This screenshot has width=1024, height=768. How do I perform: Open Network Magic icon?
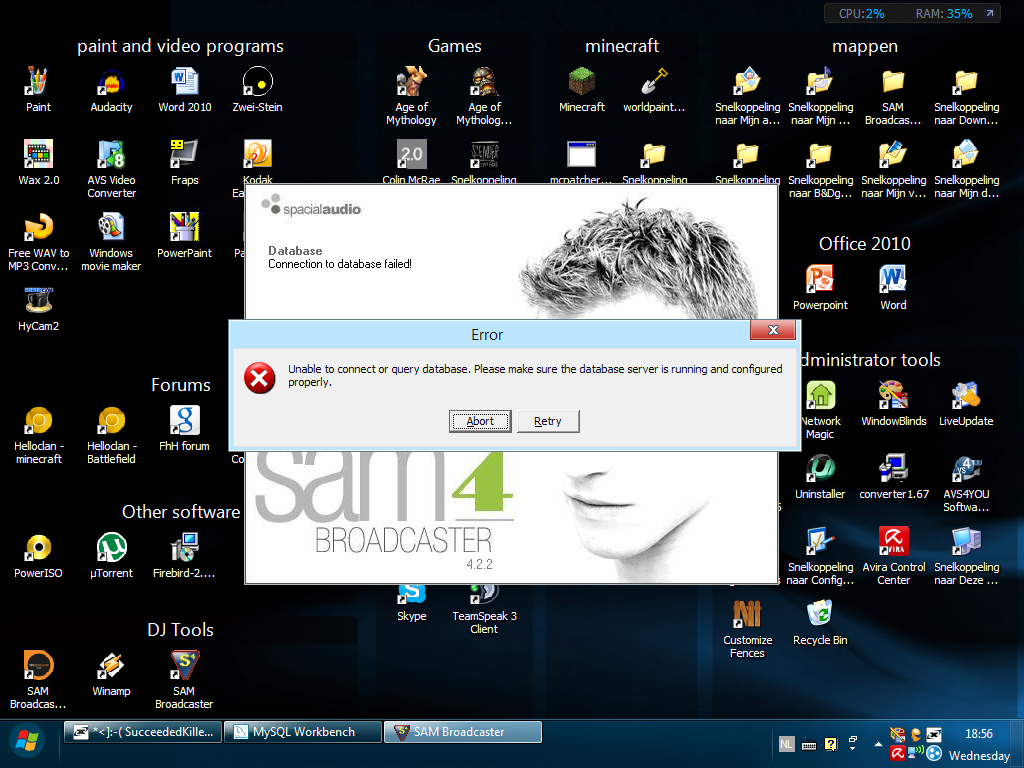click(820, 410)
